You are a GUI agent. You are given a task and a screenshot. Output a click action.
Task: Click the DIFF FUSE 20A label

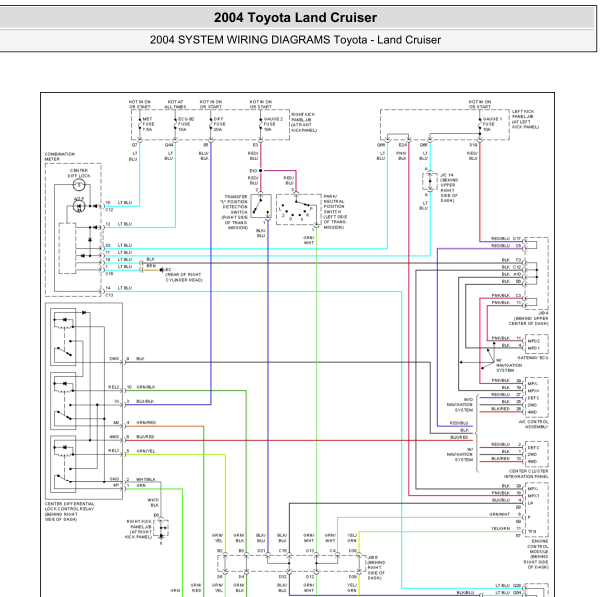219,124
